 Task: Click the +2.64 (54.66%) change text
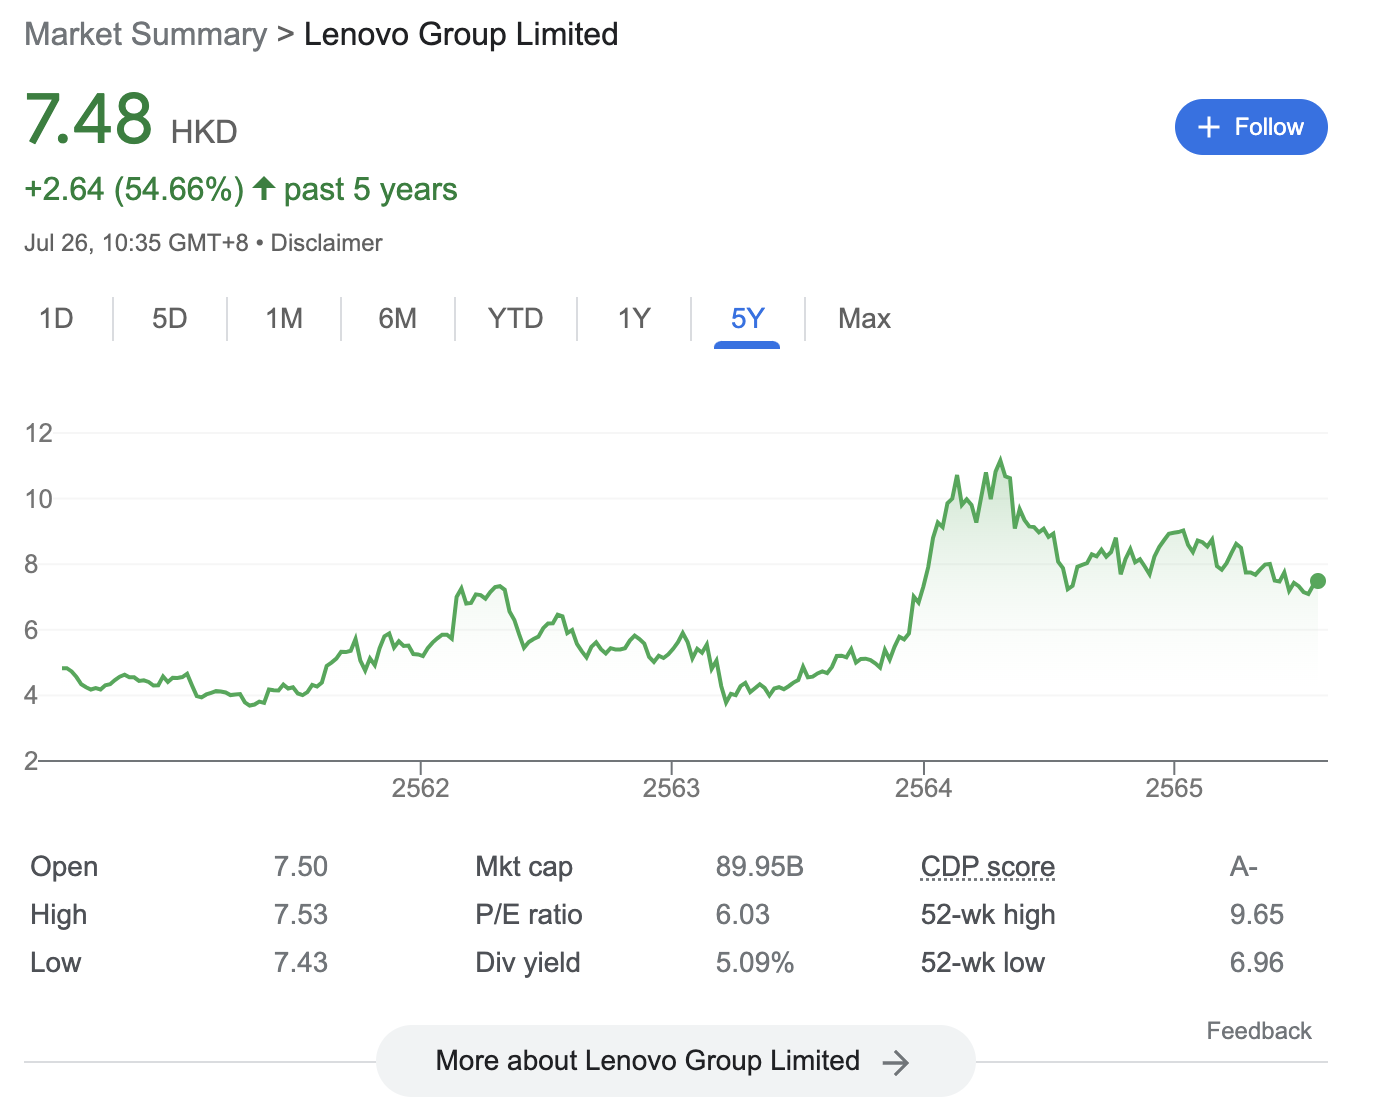tap(134, 189)
